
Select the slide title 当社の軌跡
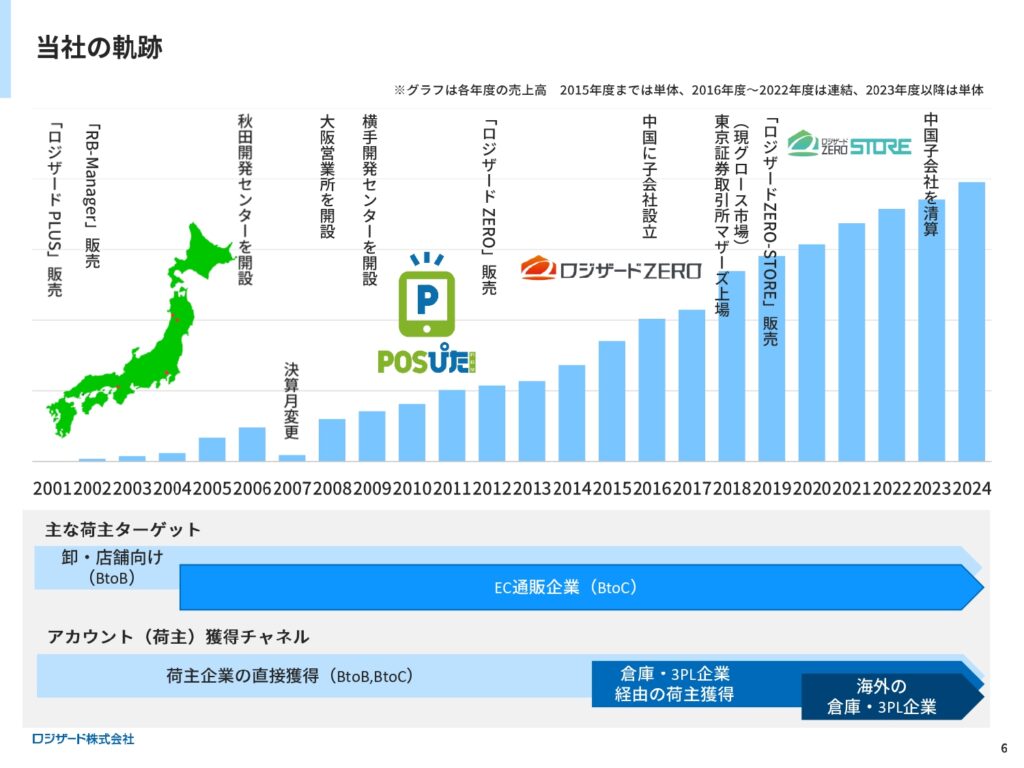[x=99, y=48]
